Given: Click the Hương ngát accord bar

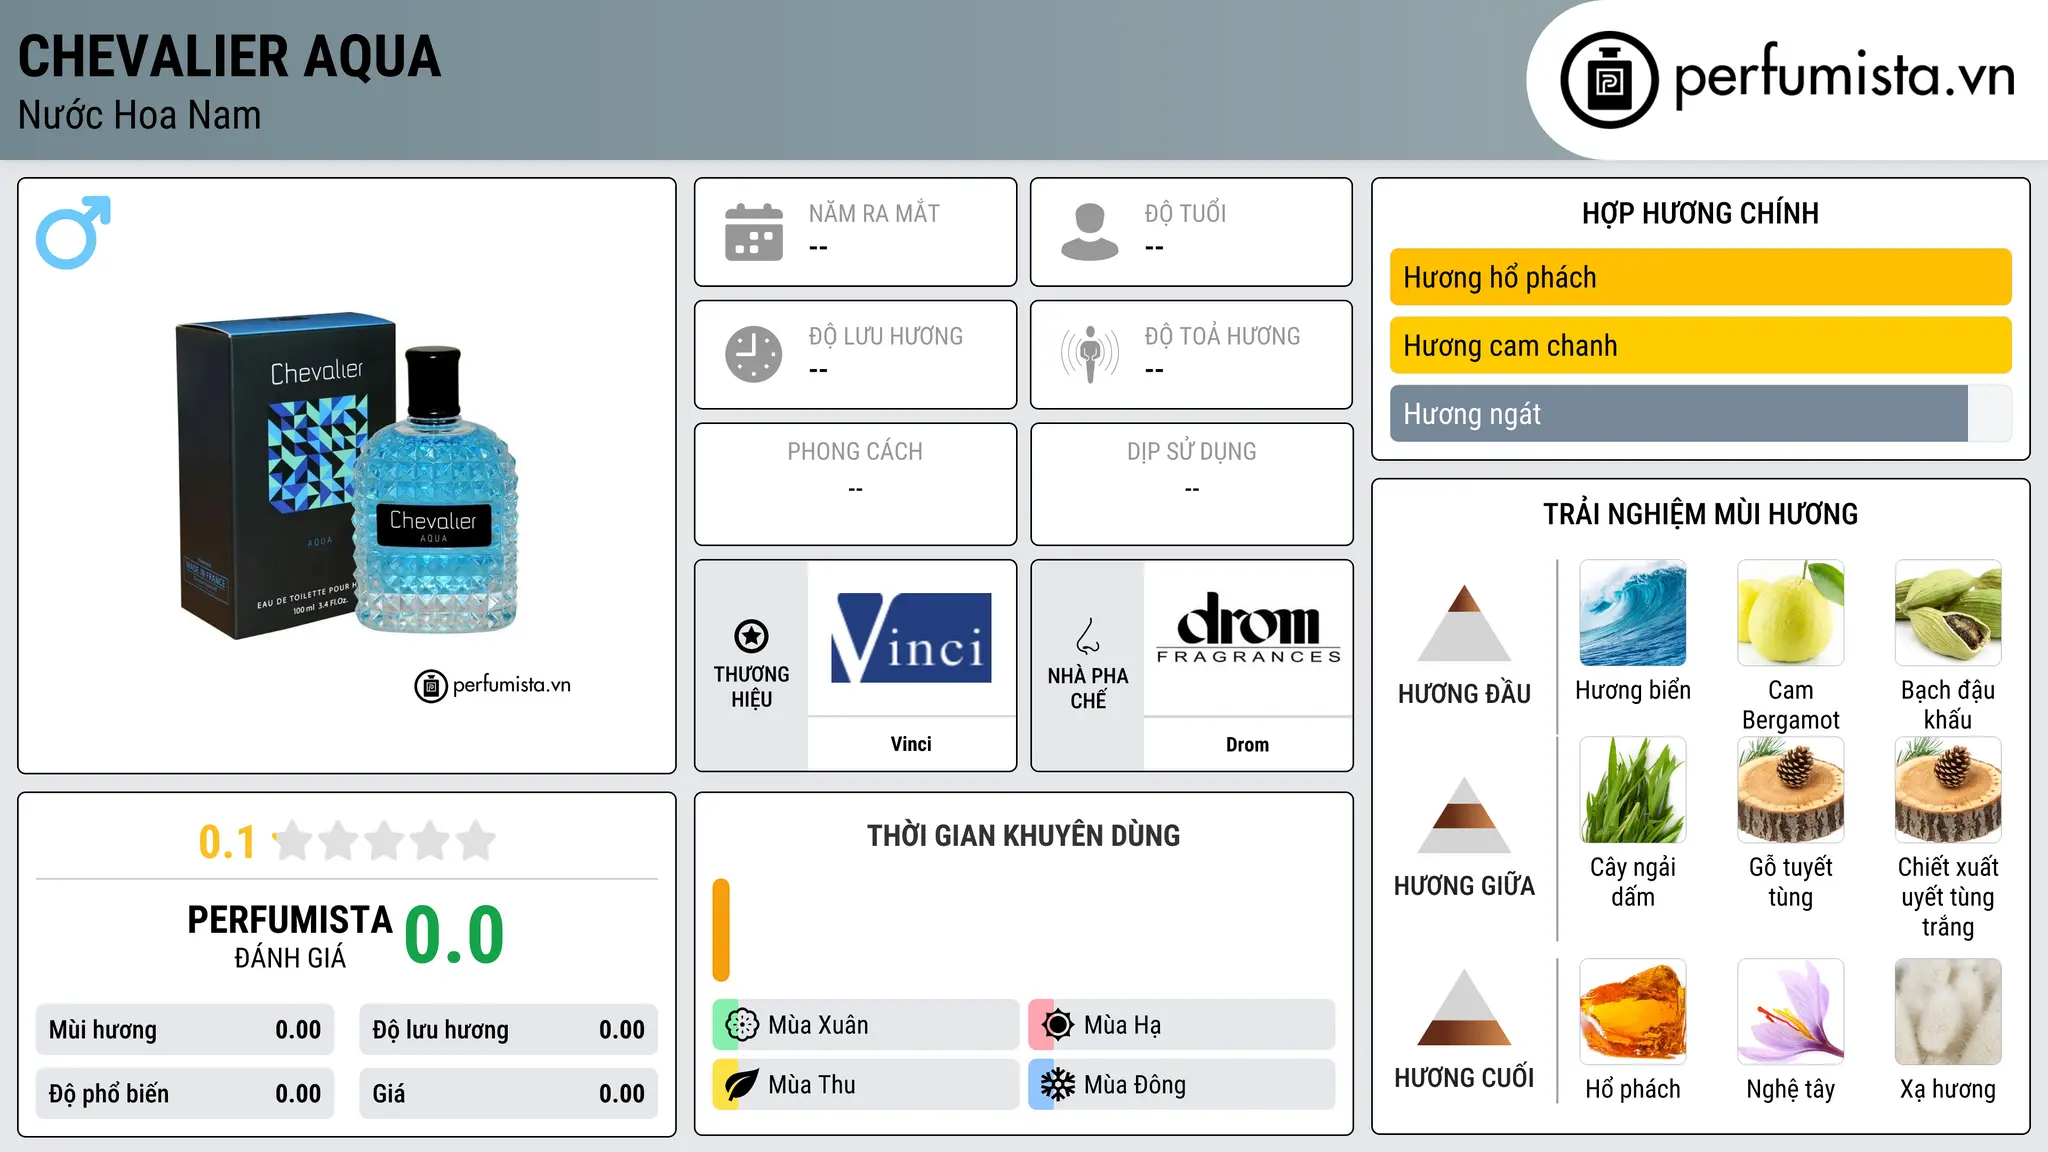Looking at the screenshot, I should (1701, 413).
